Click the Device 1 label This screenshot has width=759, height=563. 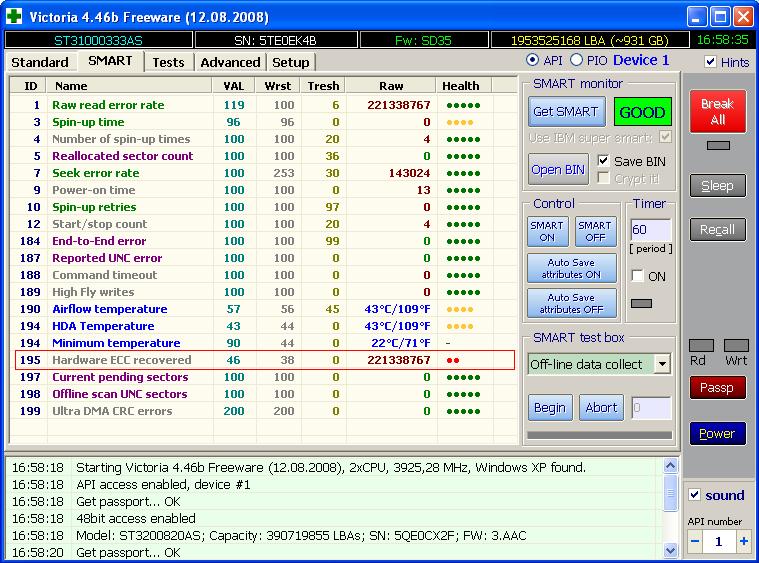pos(641,60)
